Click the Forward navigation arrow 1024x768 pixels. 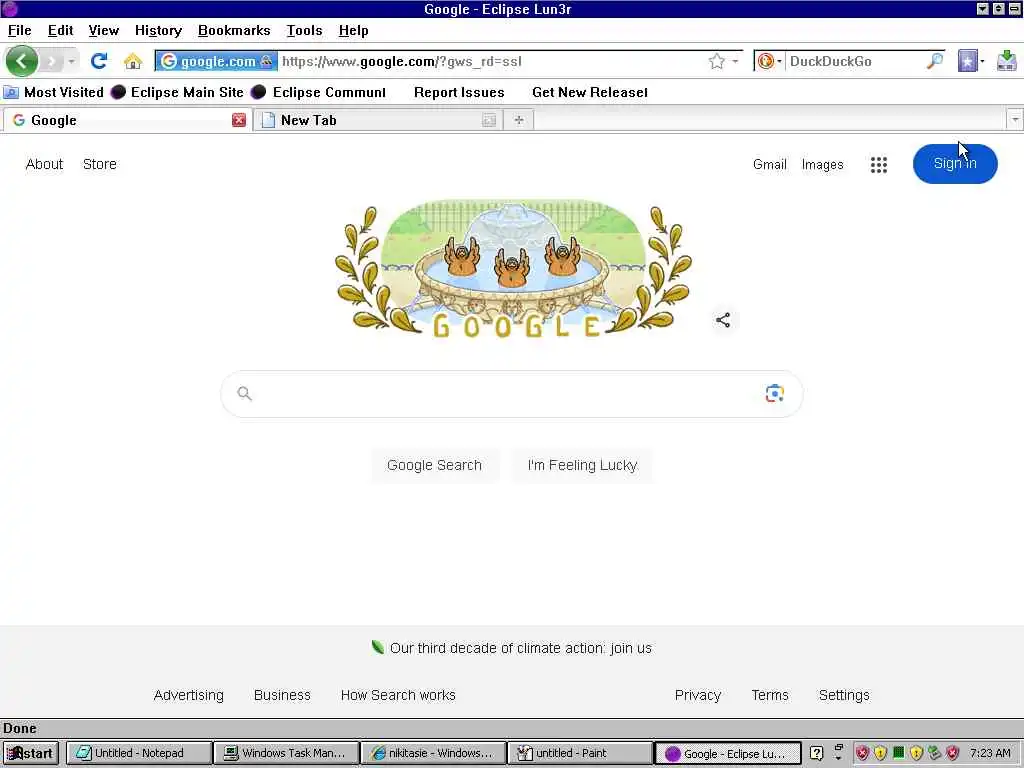coord(51,61)
